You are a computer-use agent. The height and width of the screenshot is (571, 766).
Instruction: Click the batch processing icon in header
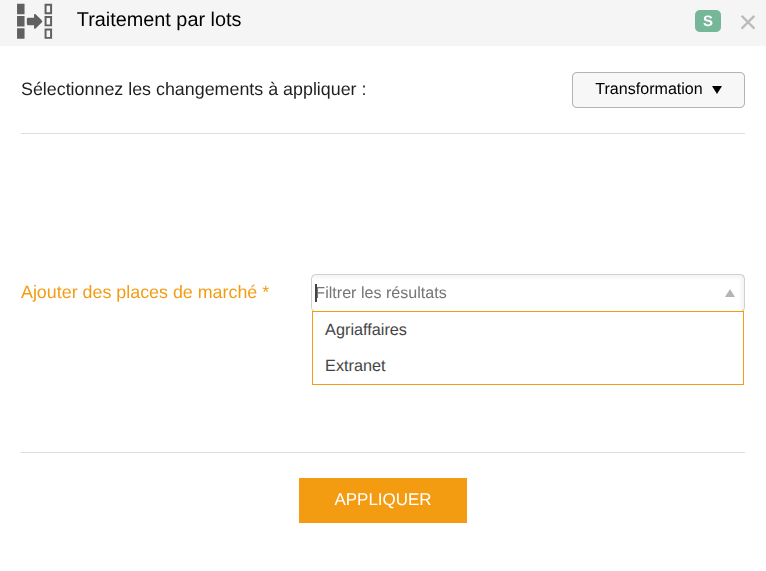pos(34,21)
